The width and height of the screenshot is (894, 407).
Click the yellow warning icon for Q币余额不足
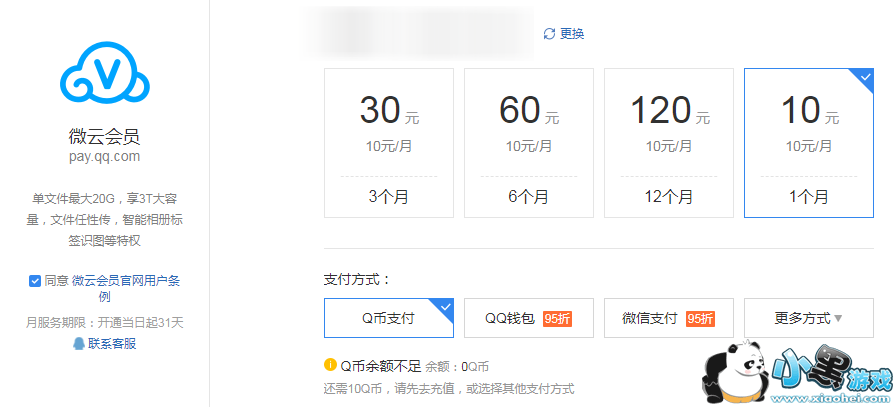330,365
